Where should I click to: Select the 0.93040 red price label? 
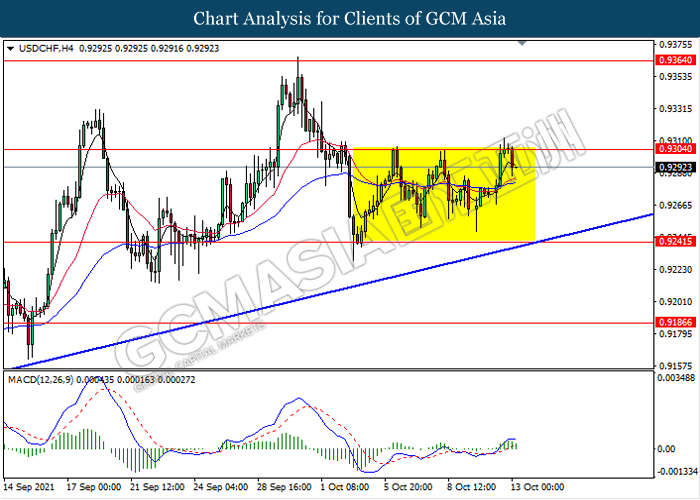(x=675, y=149)
